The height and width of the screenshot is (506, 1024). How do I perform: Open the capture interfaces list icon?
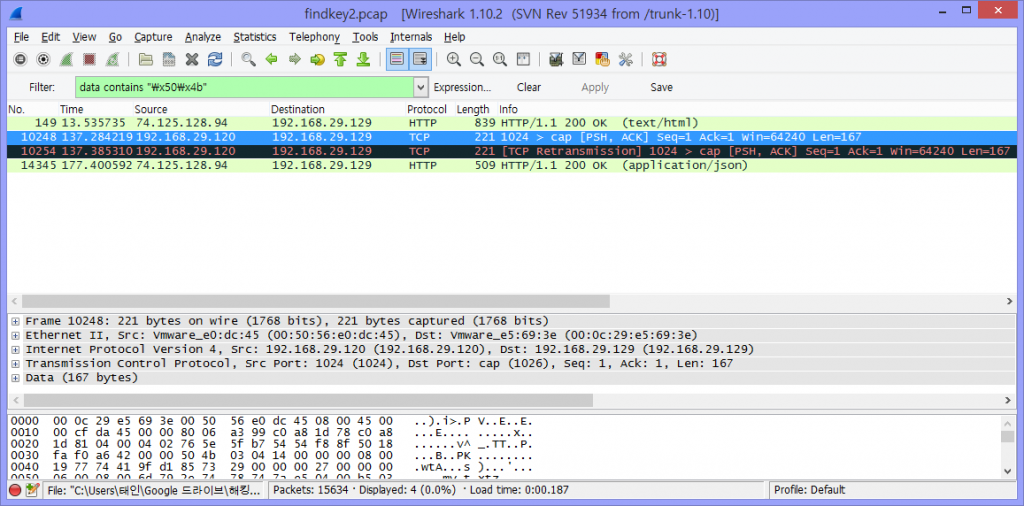[20, 59]
